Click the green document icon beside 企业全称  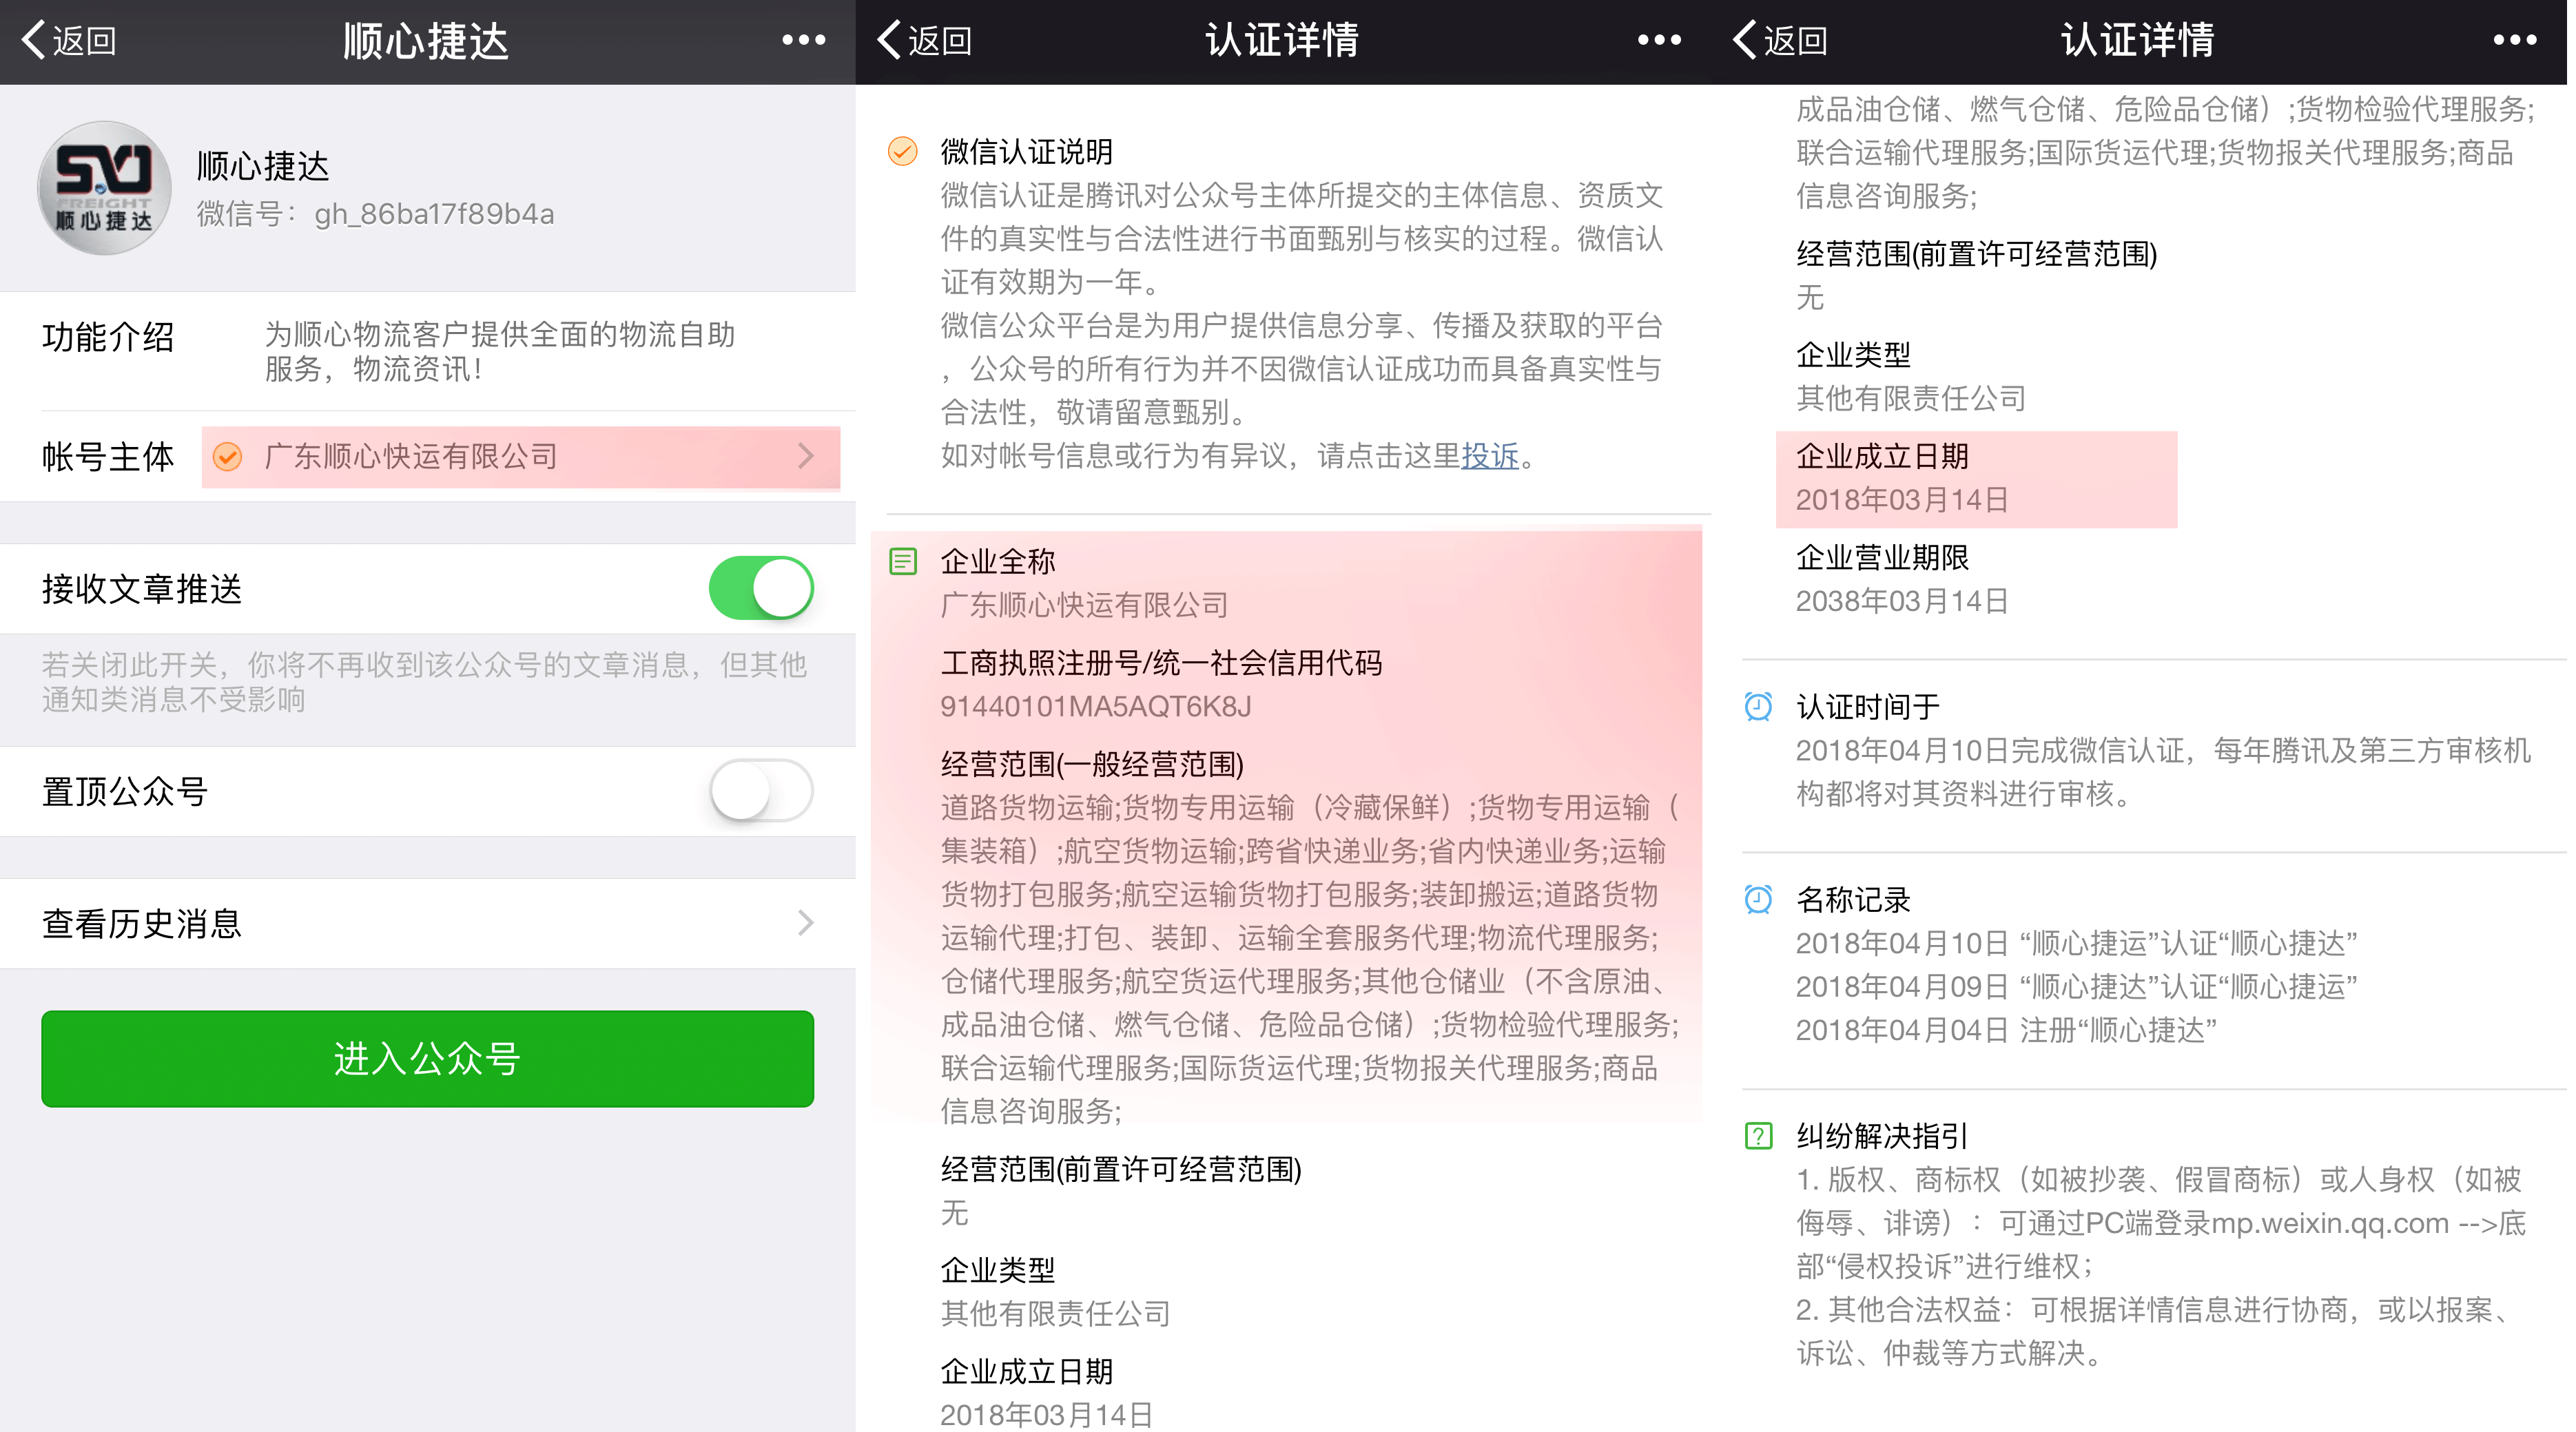(903, 562)
